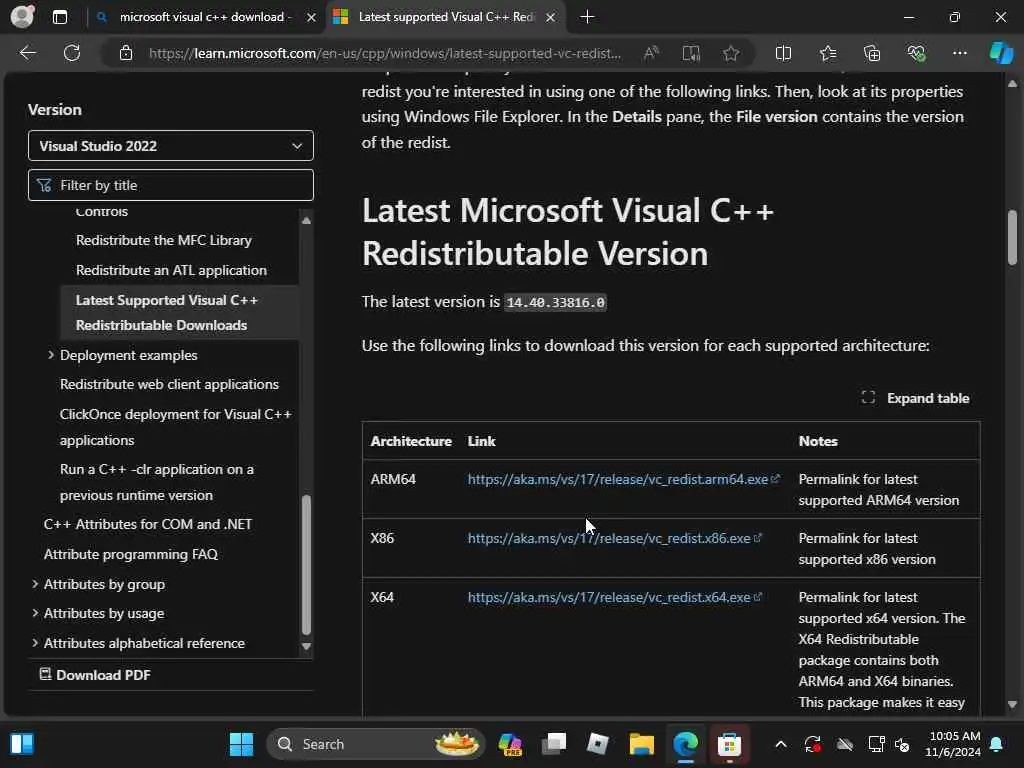Click Expand table button
Viewport: 1024px width, 768px height.
pos(915,398)
